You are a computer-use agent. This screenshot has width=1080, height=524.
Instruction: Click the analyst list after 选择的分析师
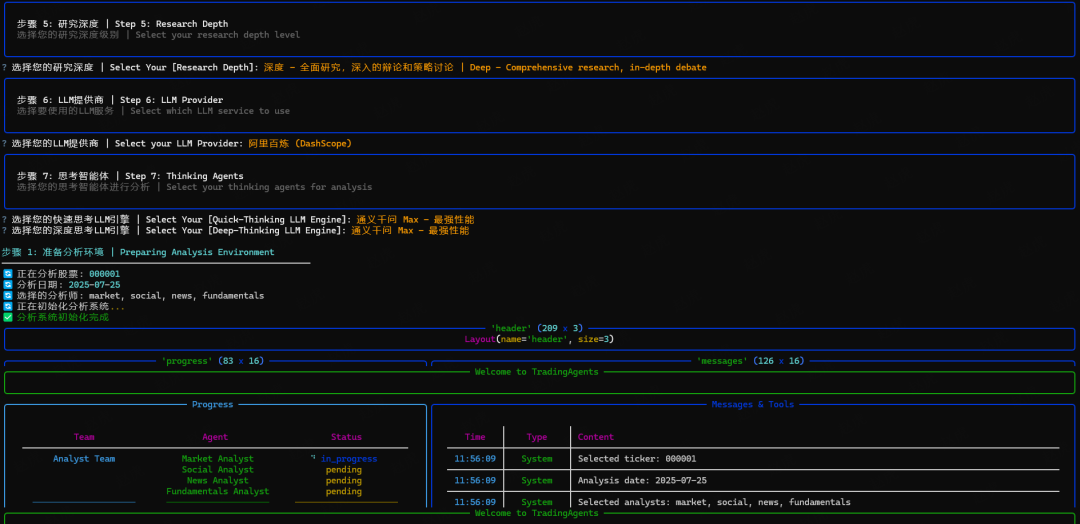pyautogui.click(x=176, y=295)
